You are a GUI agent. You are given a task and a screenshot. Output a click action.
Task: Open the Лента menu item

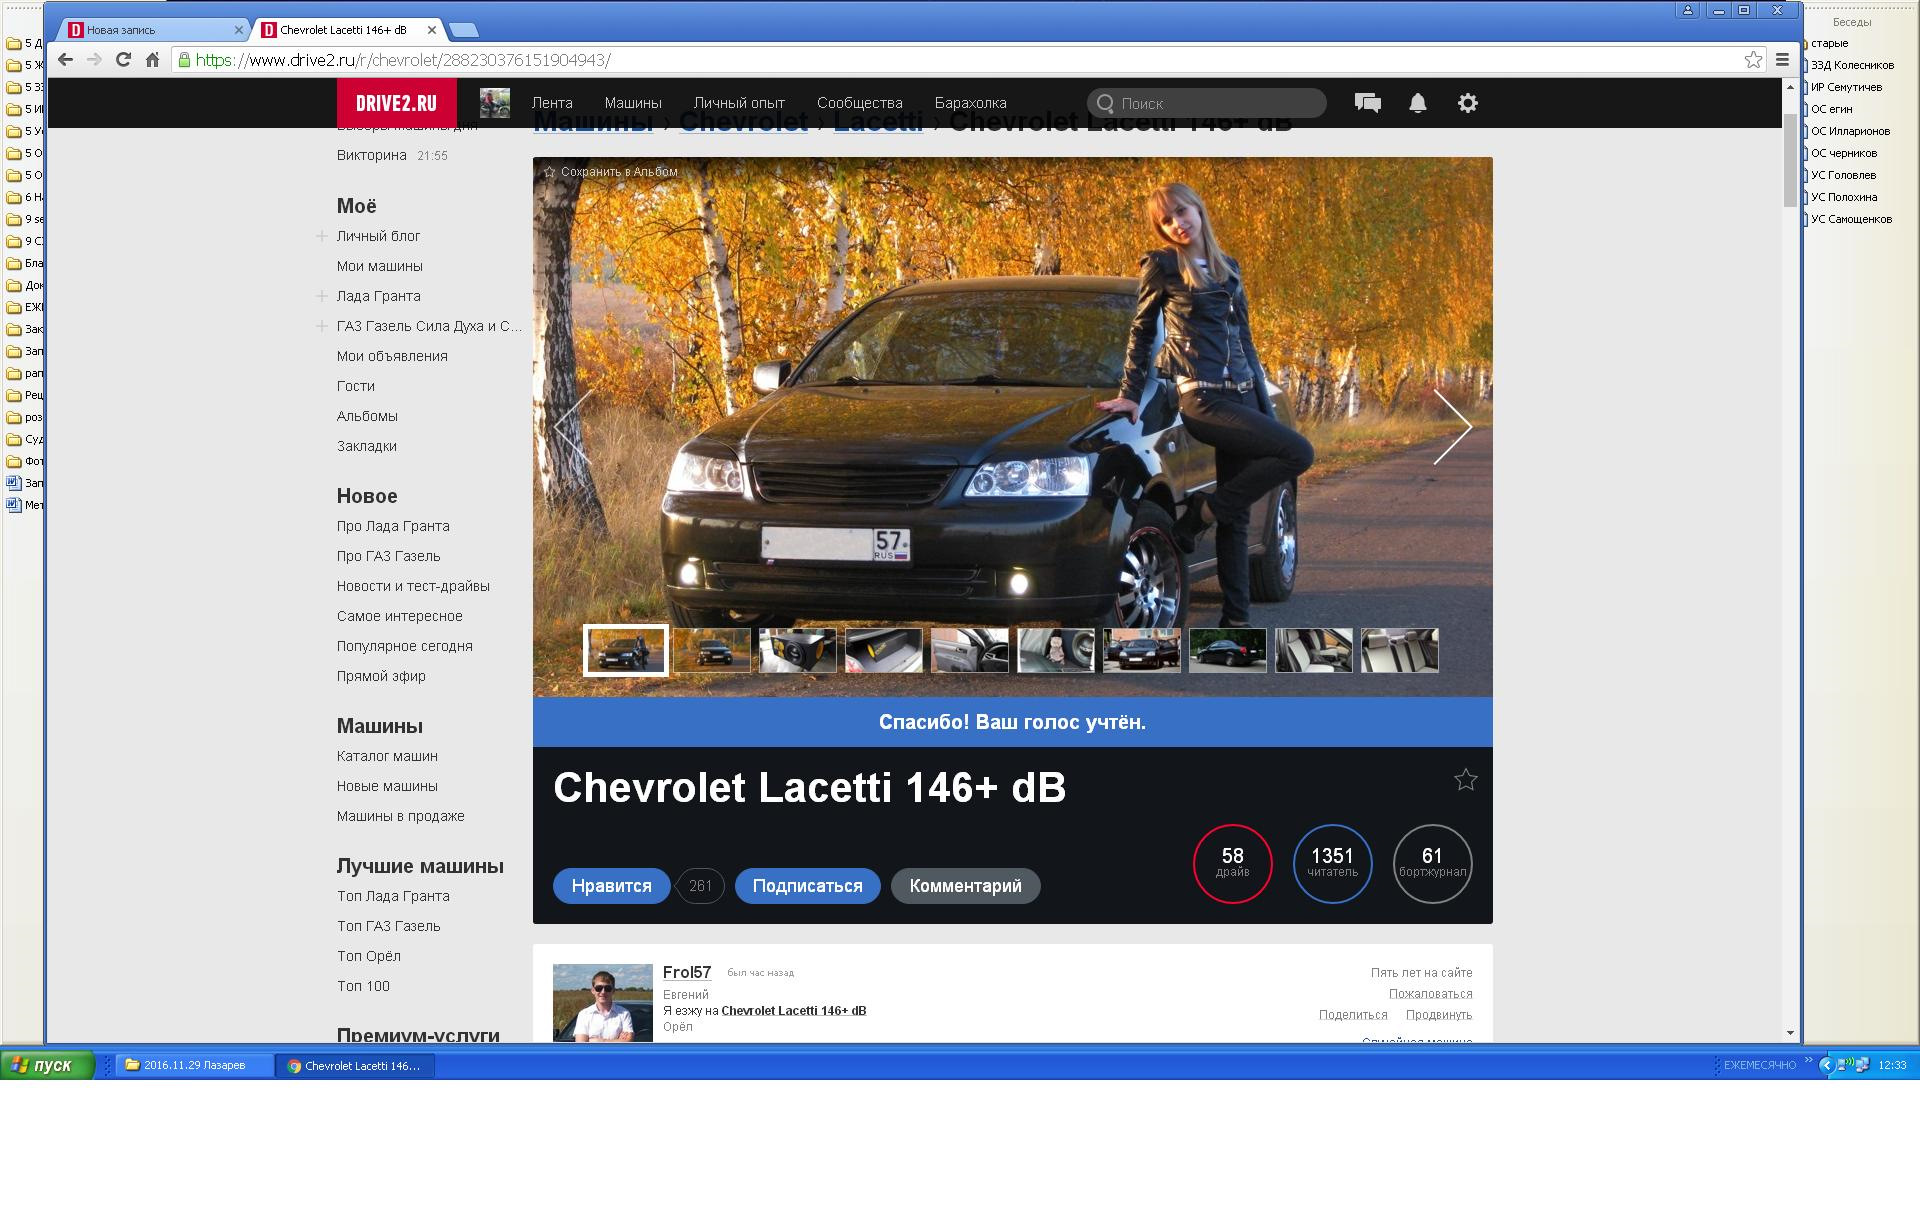552,103
